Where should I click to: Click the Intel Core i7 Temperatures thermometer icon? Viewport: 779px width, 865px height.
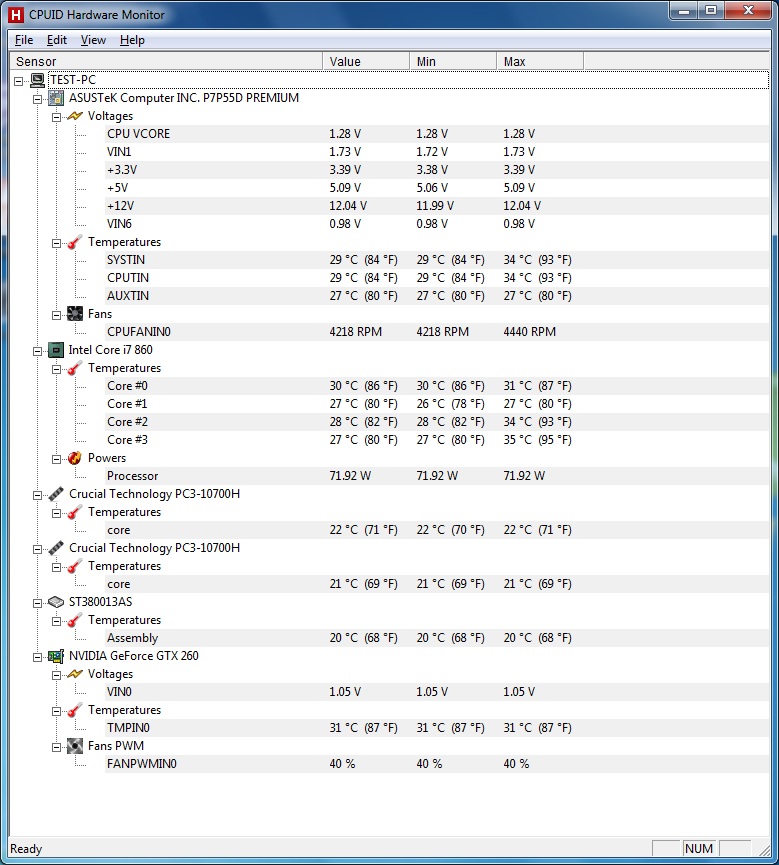[75, 369]
